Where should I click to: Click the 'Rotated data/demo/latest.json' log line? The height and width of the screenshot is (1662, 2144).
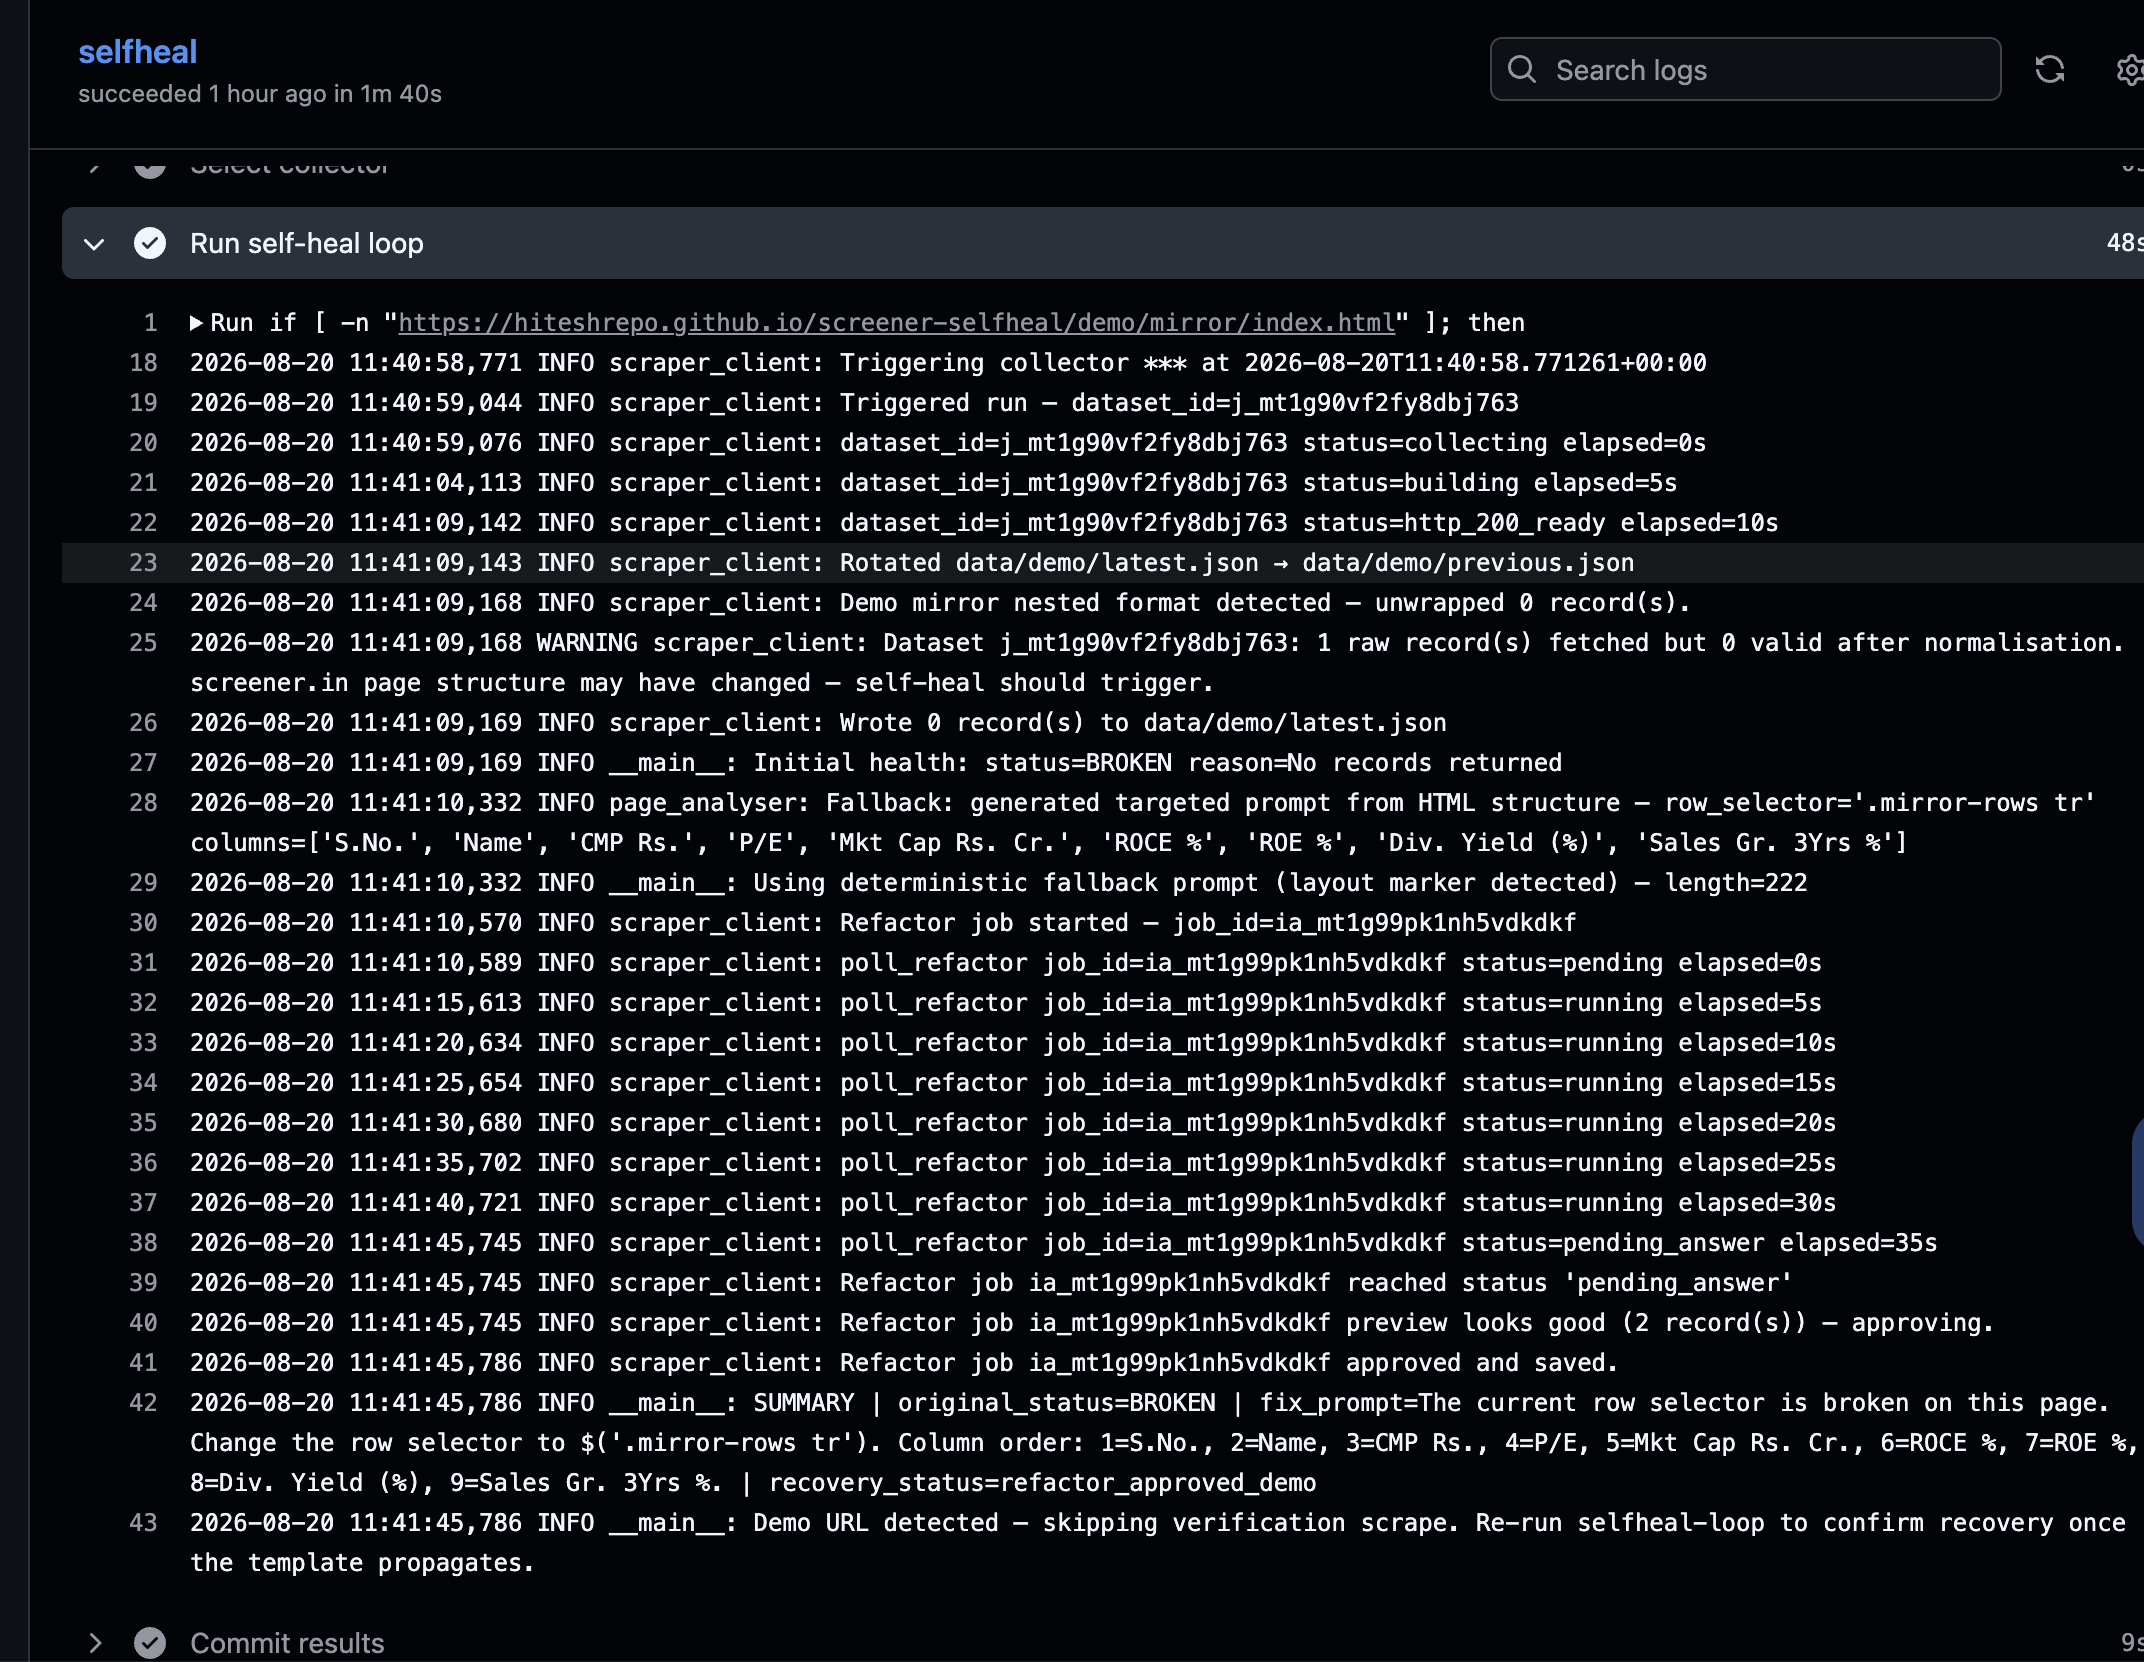click(x=912, y=563)
